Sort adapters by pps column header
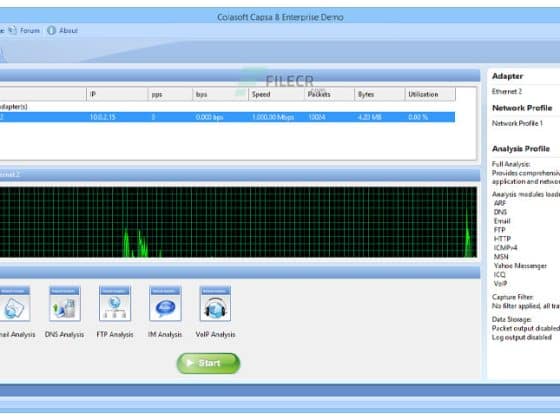The image size is (560, 420). click(170, 94)
